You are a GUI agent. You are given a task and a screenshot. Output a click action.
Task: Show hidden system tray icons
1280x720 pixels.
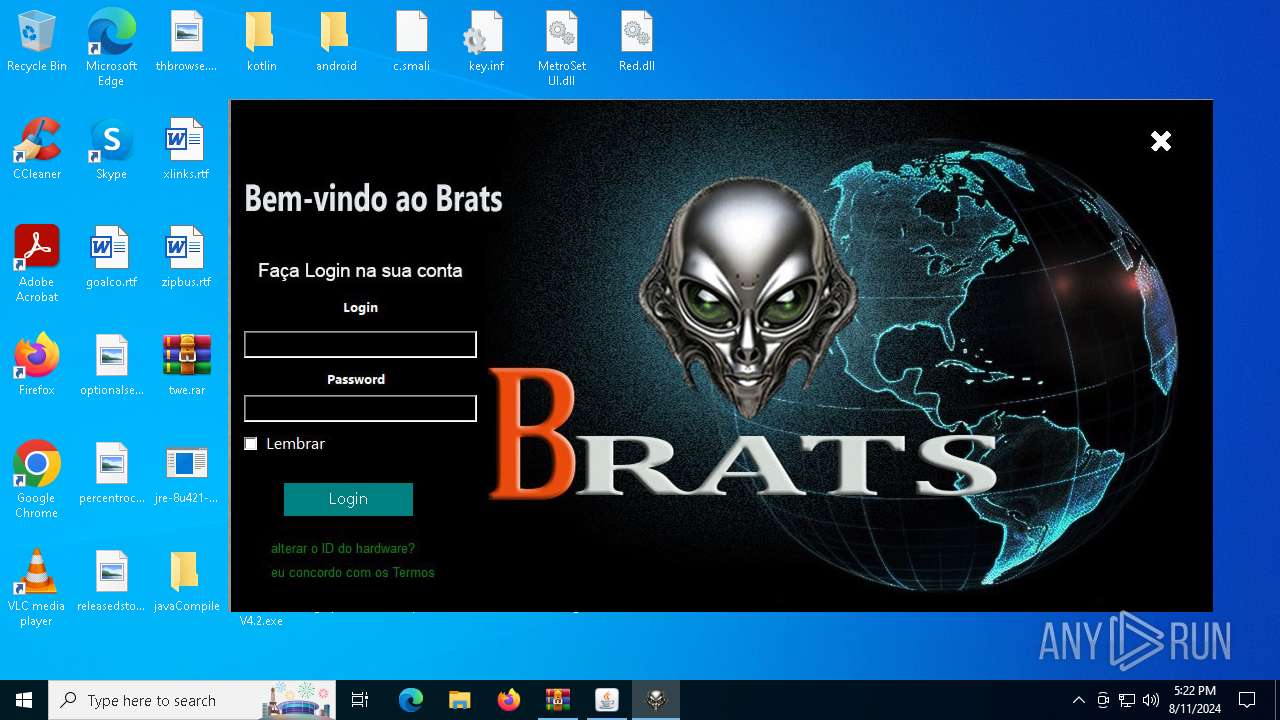1078,700
